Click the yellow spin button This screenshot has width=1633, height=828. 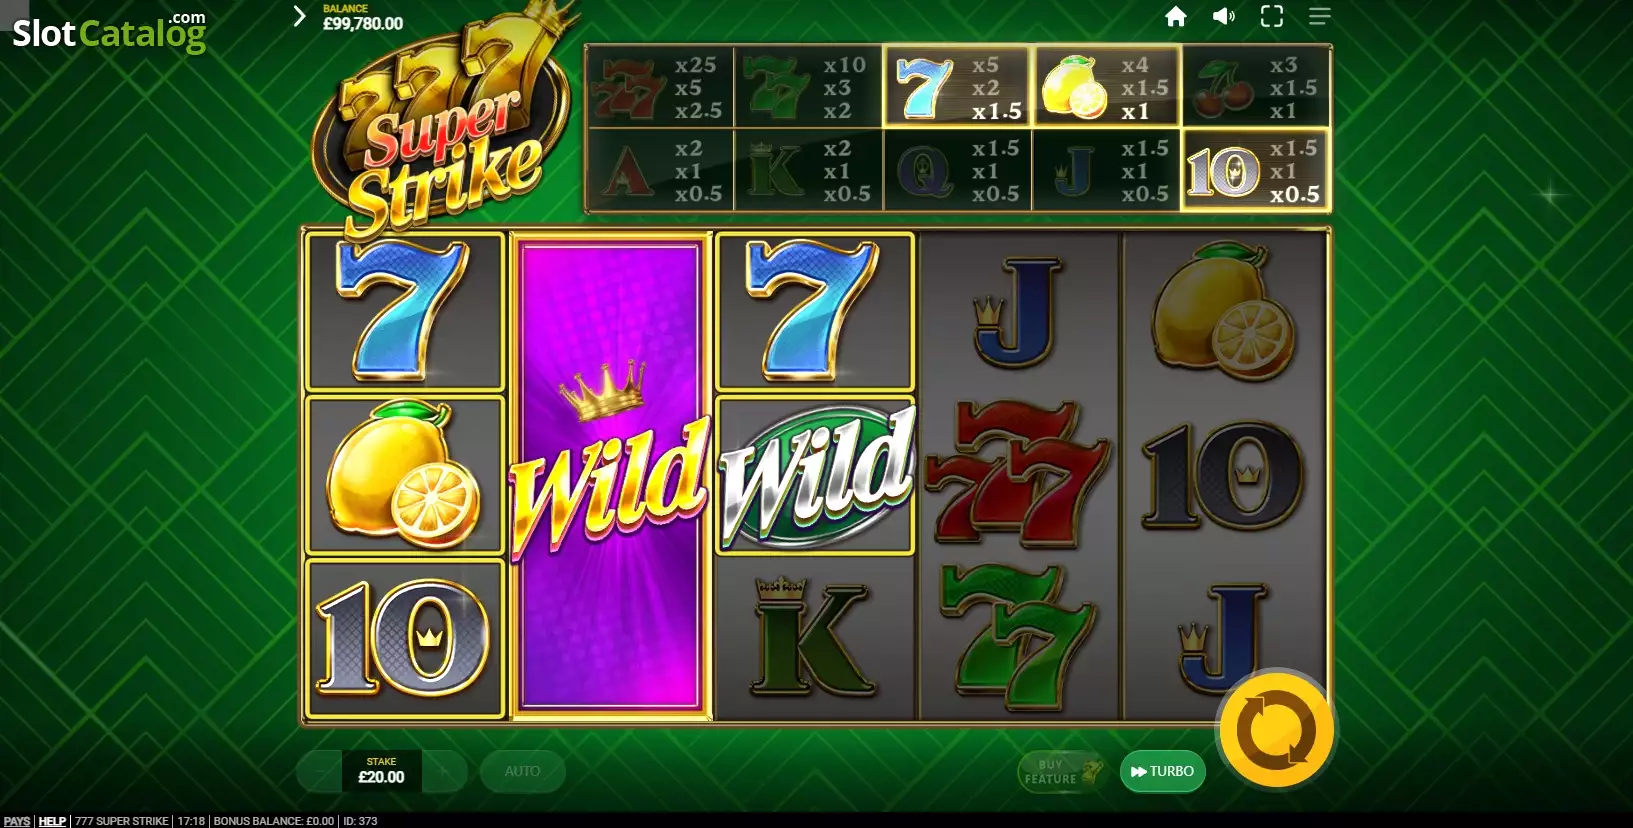1276,730
